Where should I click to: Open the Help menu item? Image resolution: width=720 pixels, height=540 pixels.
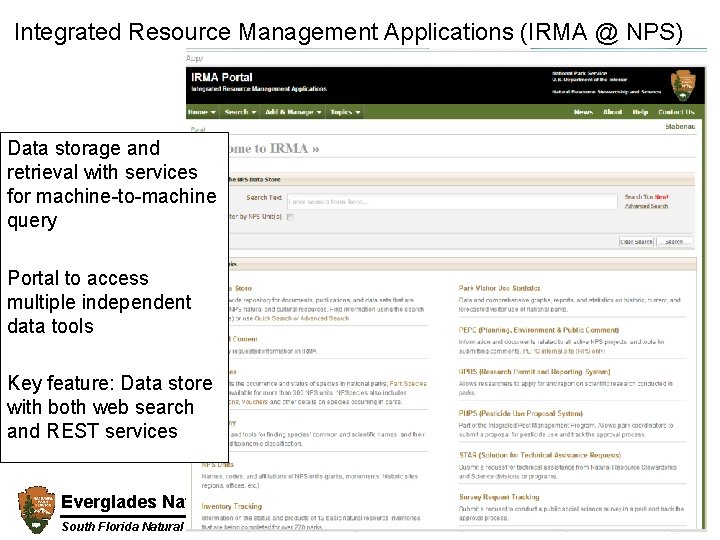640,112
